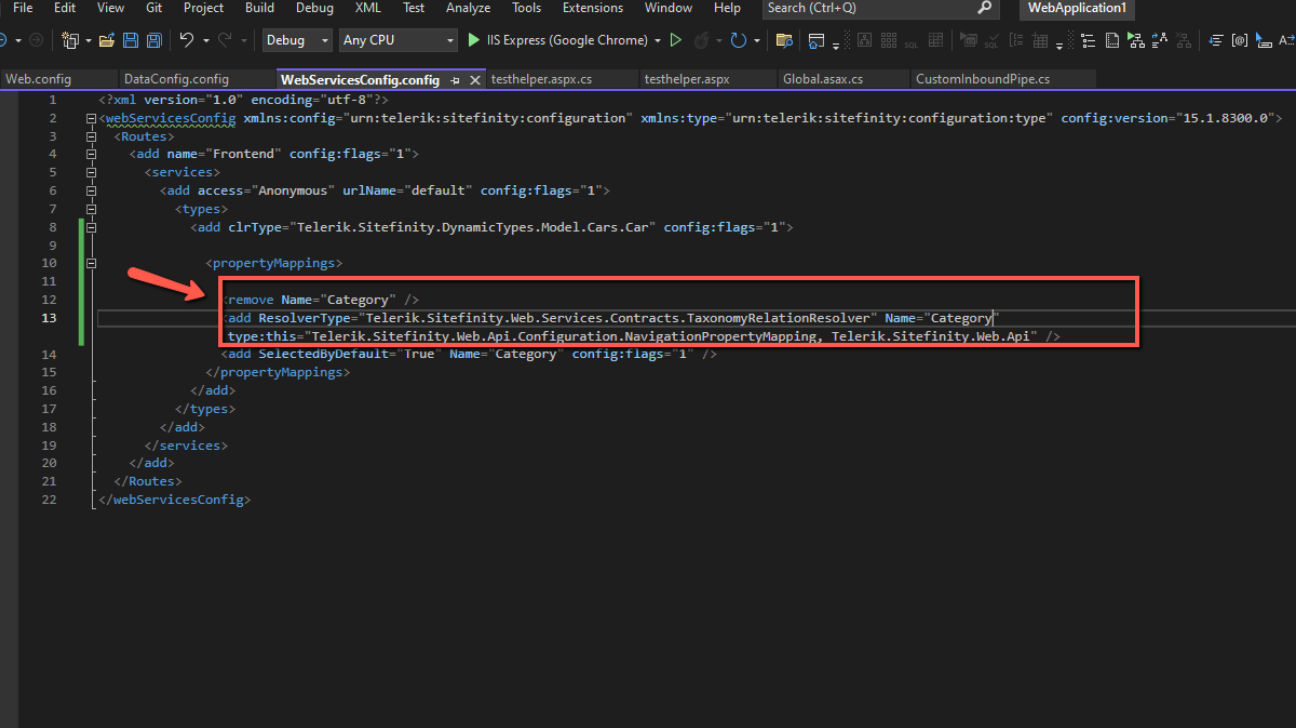Open the Build menu
The width and height of the screenshot is (1296, 728).
(259, 8)
